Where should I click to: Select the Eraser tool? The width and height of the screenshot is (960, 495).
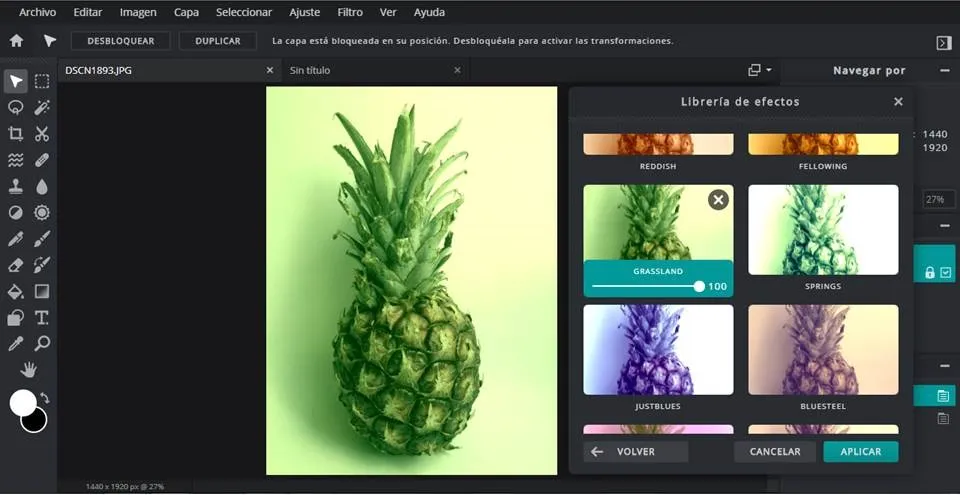15,265
